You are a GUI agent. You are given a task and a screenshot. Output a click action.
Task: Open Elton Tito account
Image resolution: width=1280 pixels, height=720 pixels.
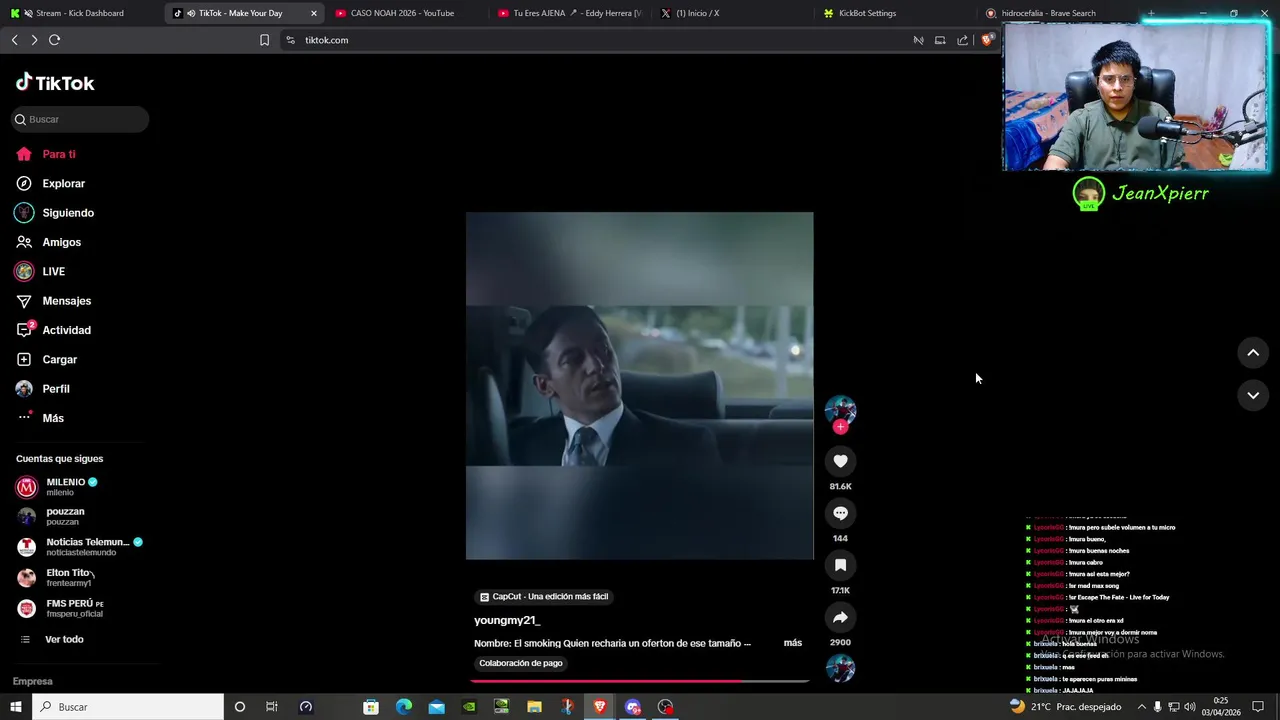(x=57, y=577)
